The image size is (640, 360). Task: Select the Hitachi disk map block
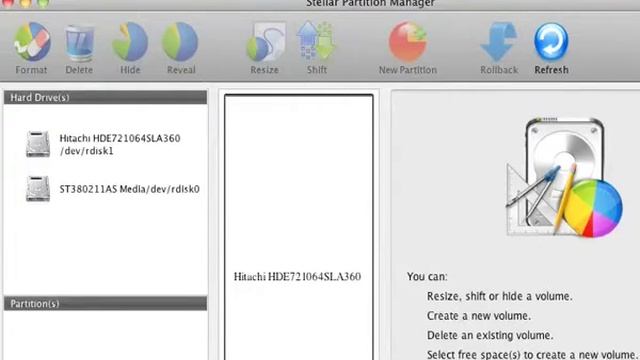299,227
